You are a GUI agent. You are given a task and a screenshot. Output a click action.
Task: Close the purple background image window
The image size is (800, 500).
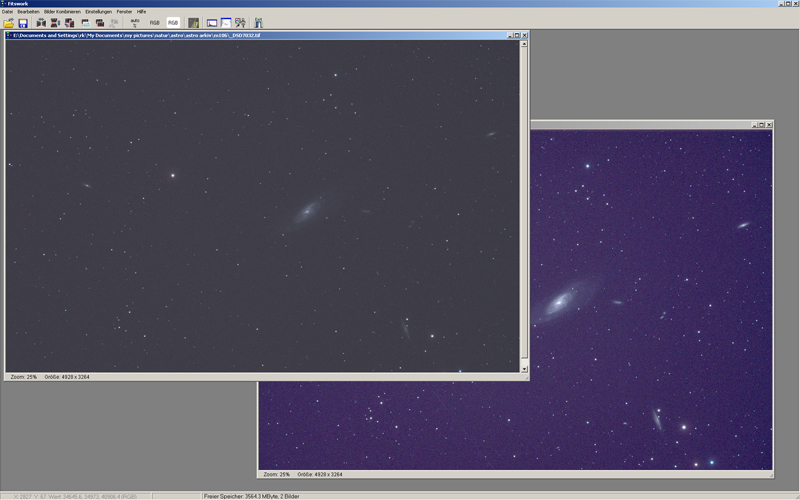coord(769,125)
